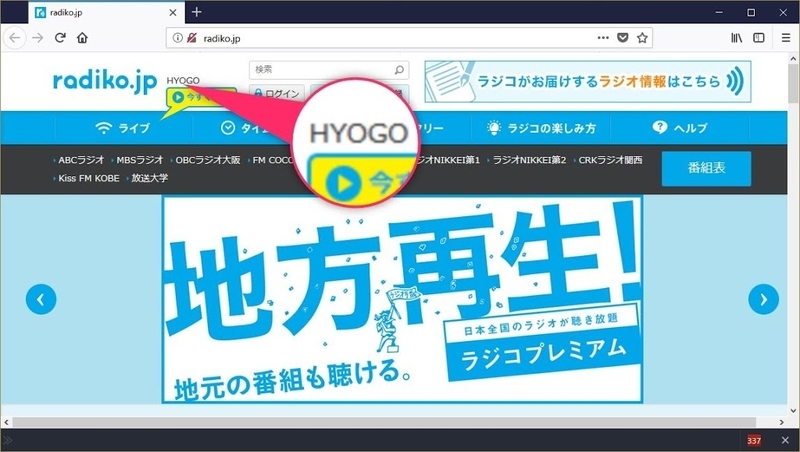
Task: Close the bottom developer bar
Action: pos(785,440)
